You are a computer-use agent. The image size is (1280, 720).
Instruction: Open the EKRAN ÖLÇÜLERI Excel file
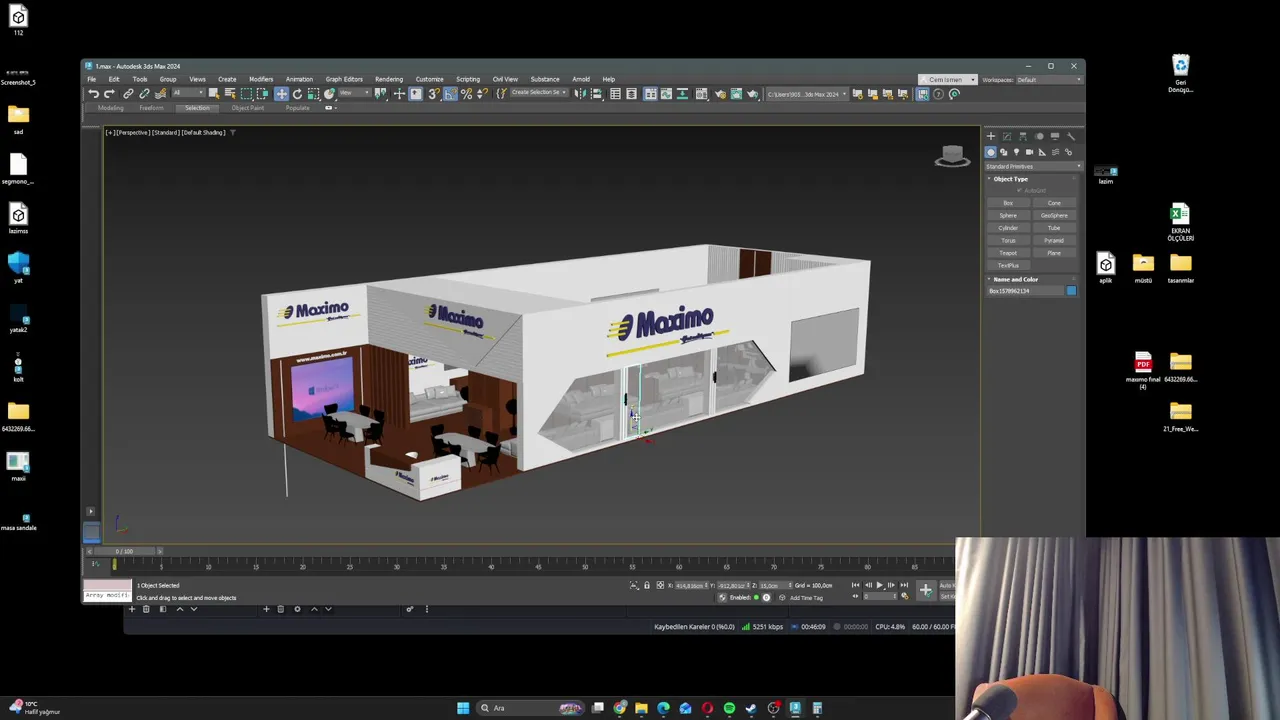tap(1180, 222)
